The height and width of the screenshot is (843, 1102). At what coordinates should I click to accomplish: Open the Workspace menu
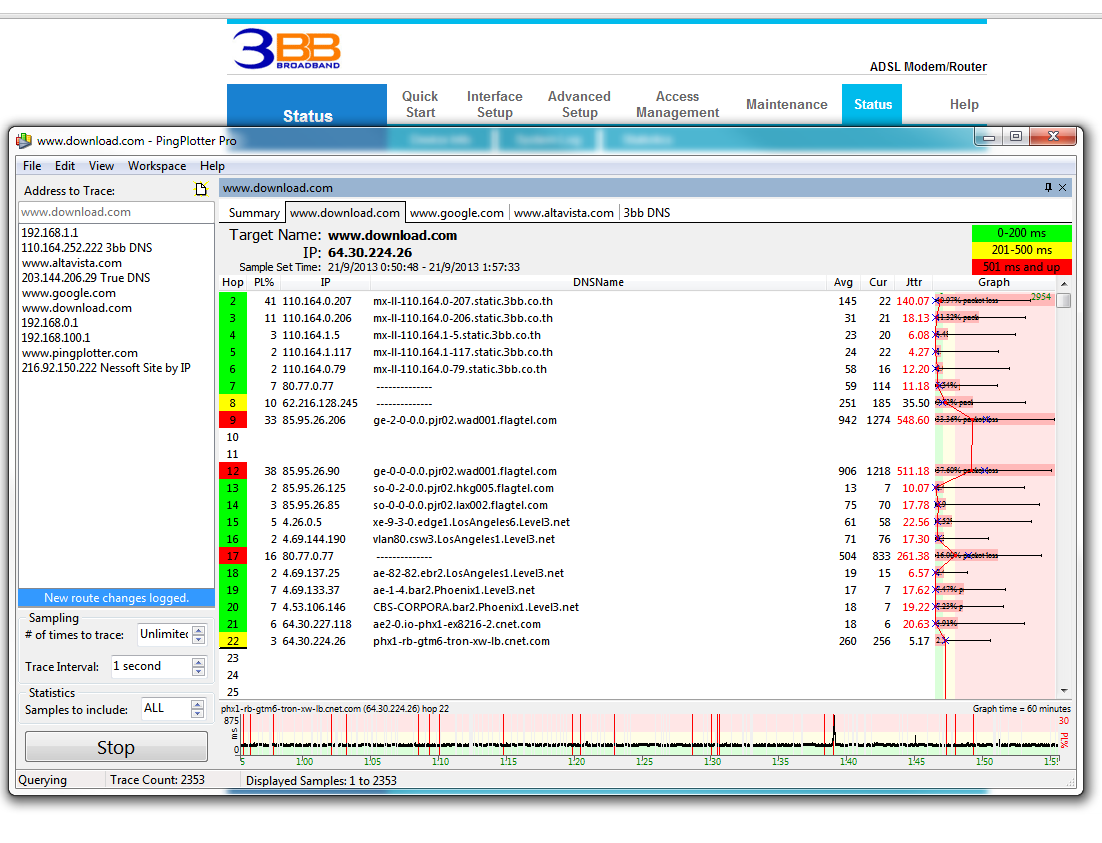coord(157,166)
